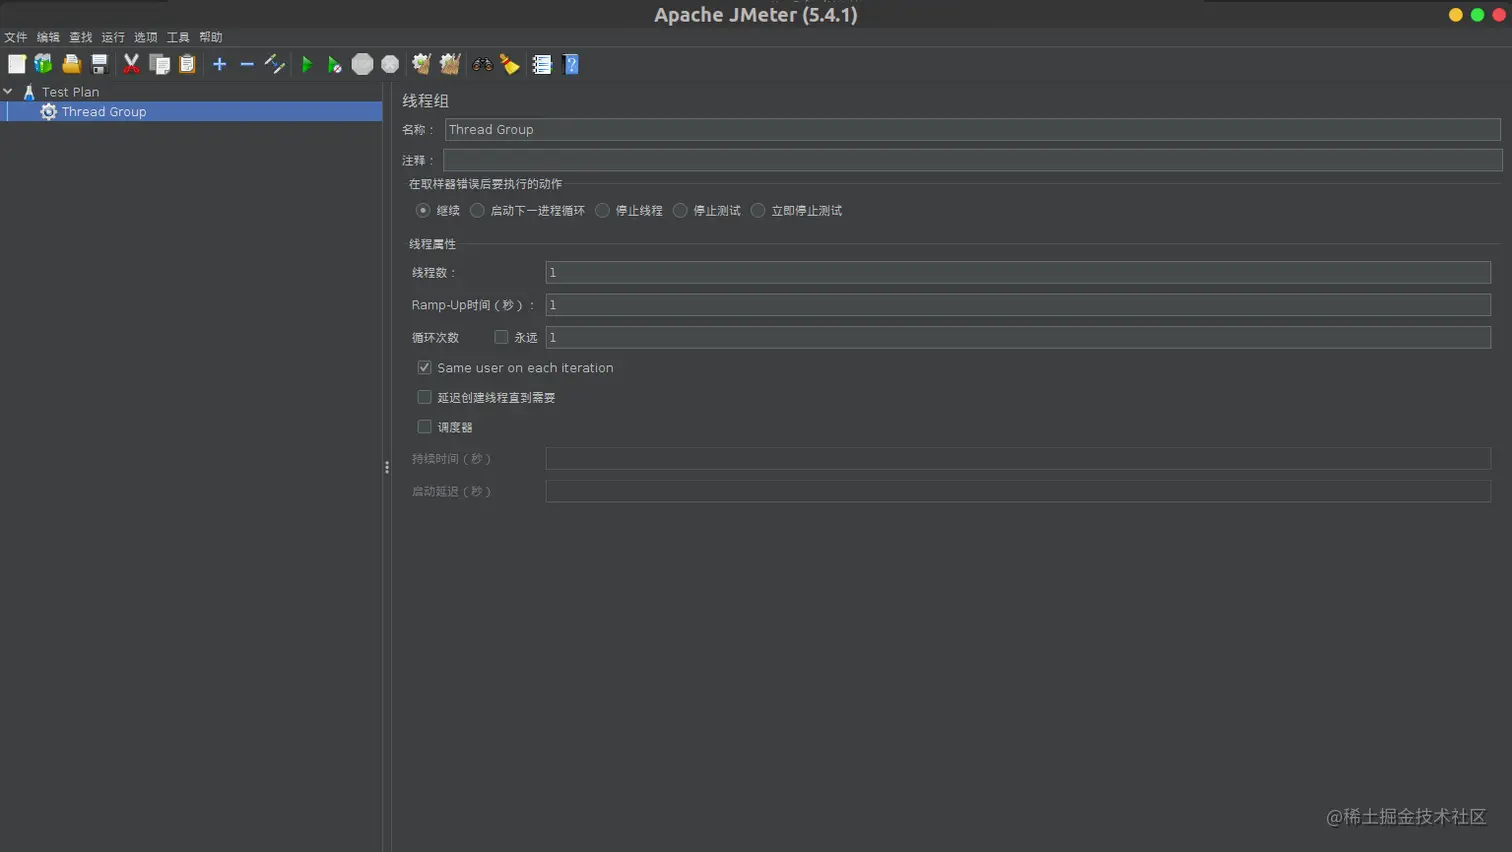Click the 启动延迟 startup delay field
The image size is (1512, 852).
click(1018, 491)
